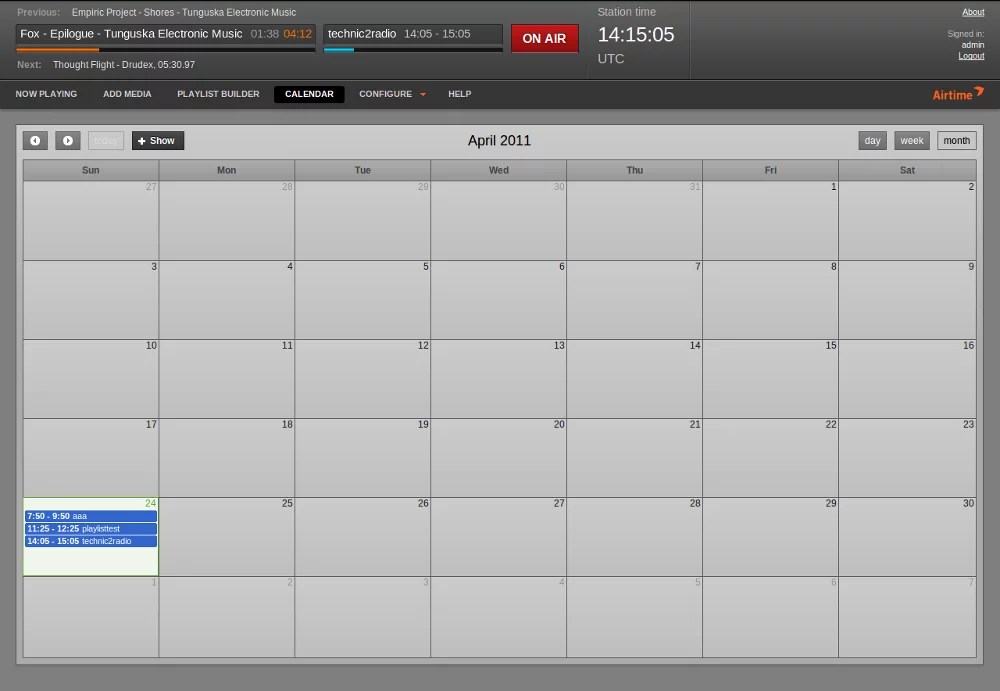Switch calendar to day view
The height and width of the screenshot is (691, 1000).
click(x=872, y=141)
